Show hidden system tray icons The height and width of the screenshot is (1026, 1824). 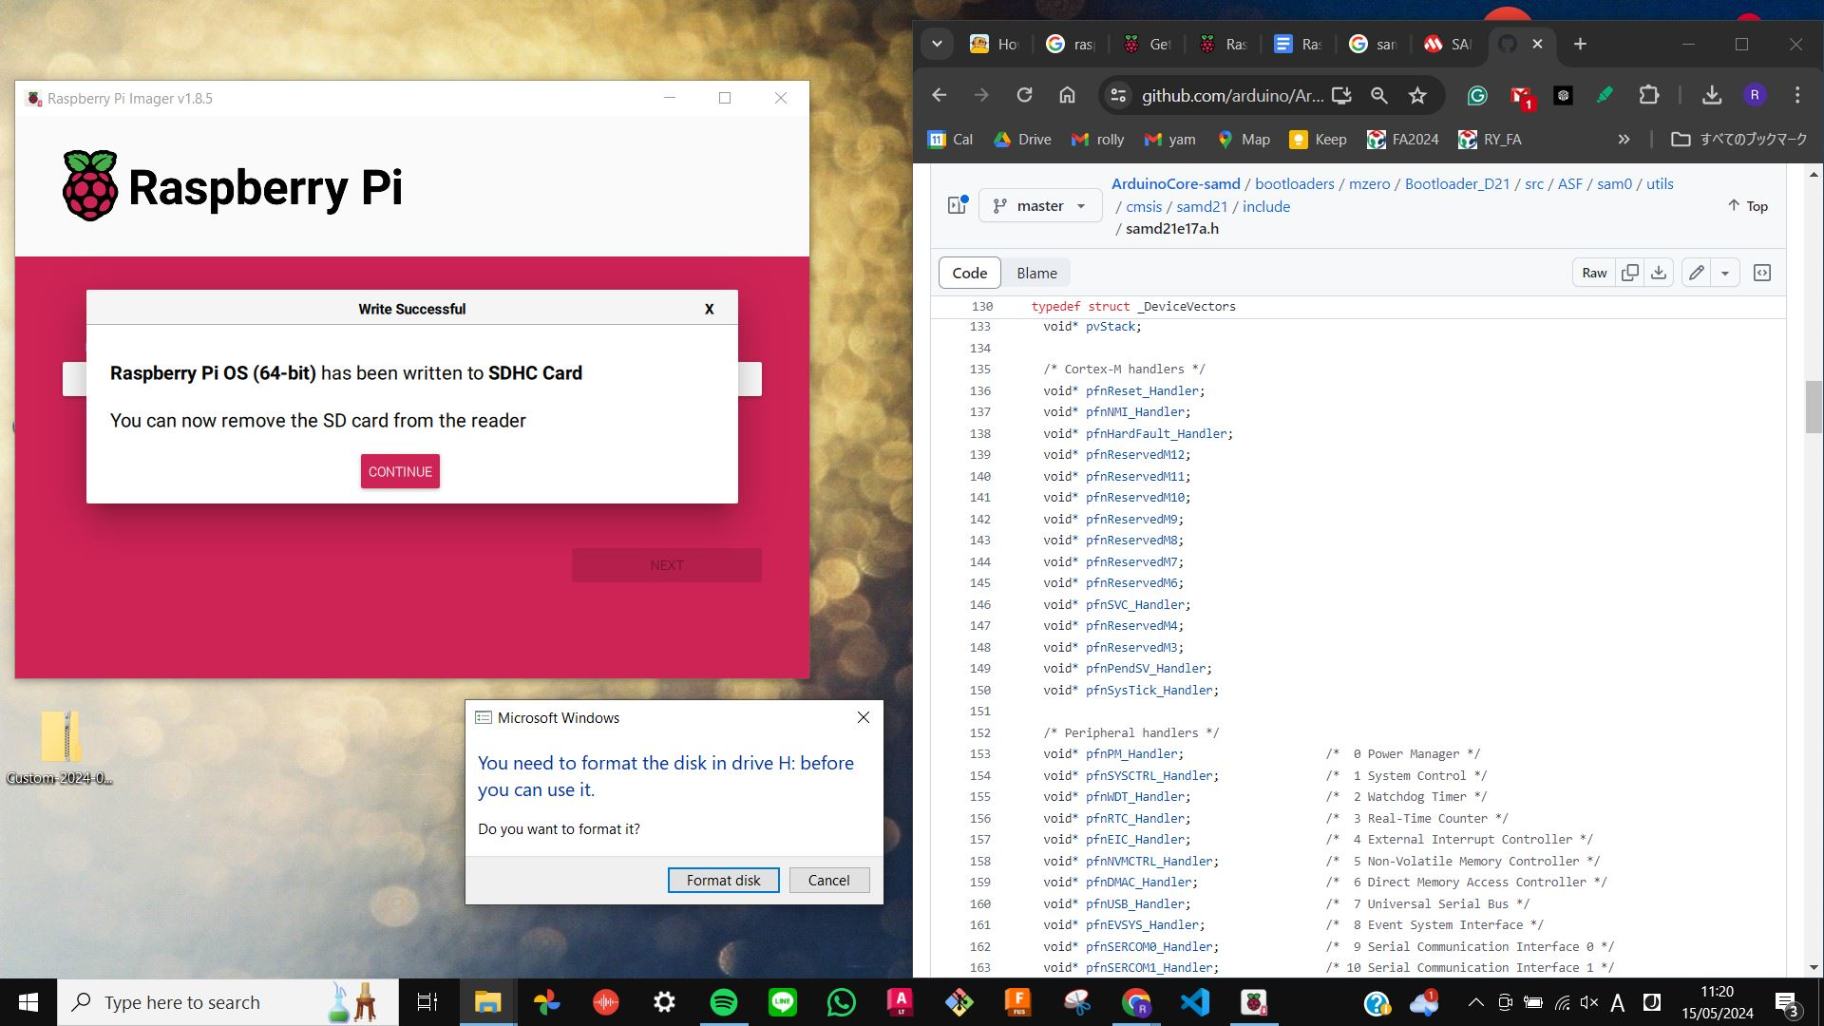(x=1475, y=1002)
